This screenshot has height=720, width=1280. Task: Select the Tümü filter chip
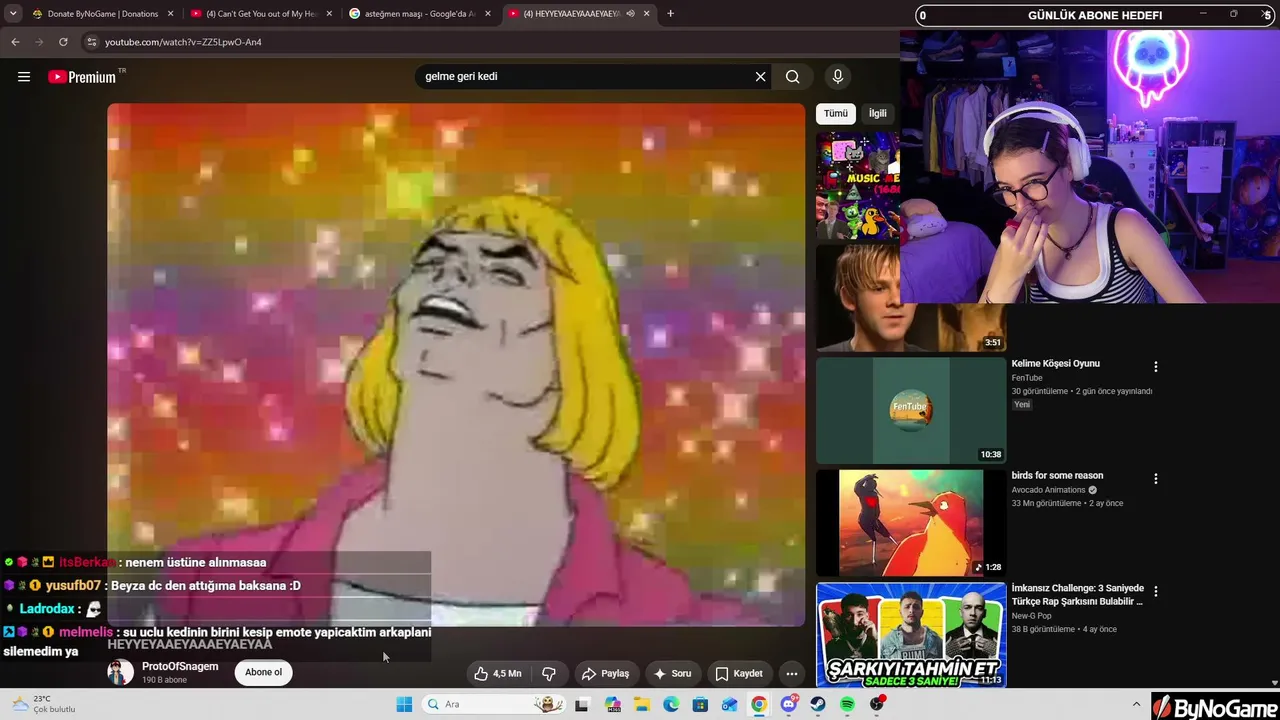click(836, 114)
